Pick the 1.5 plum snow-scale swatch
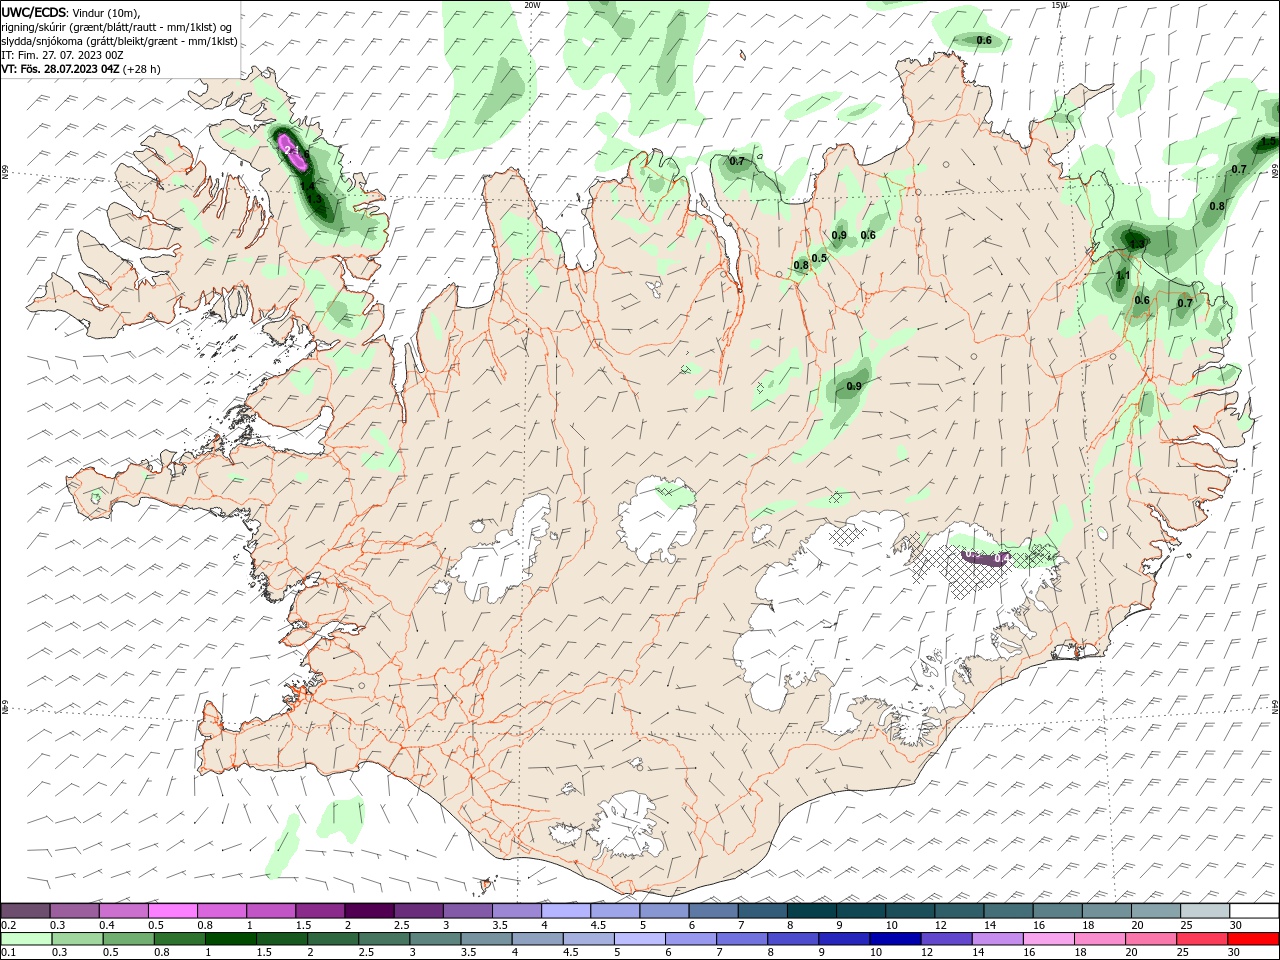1280x960 pixels. [x=320, y=911]
